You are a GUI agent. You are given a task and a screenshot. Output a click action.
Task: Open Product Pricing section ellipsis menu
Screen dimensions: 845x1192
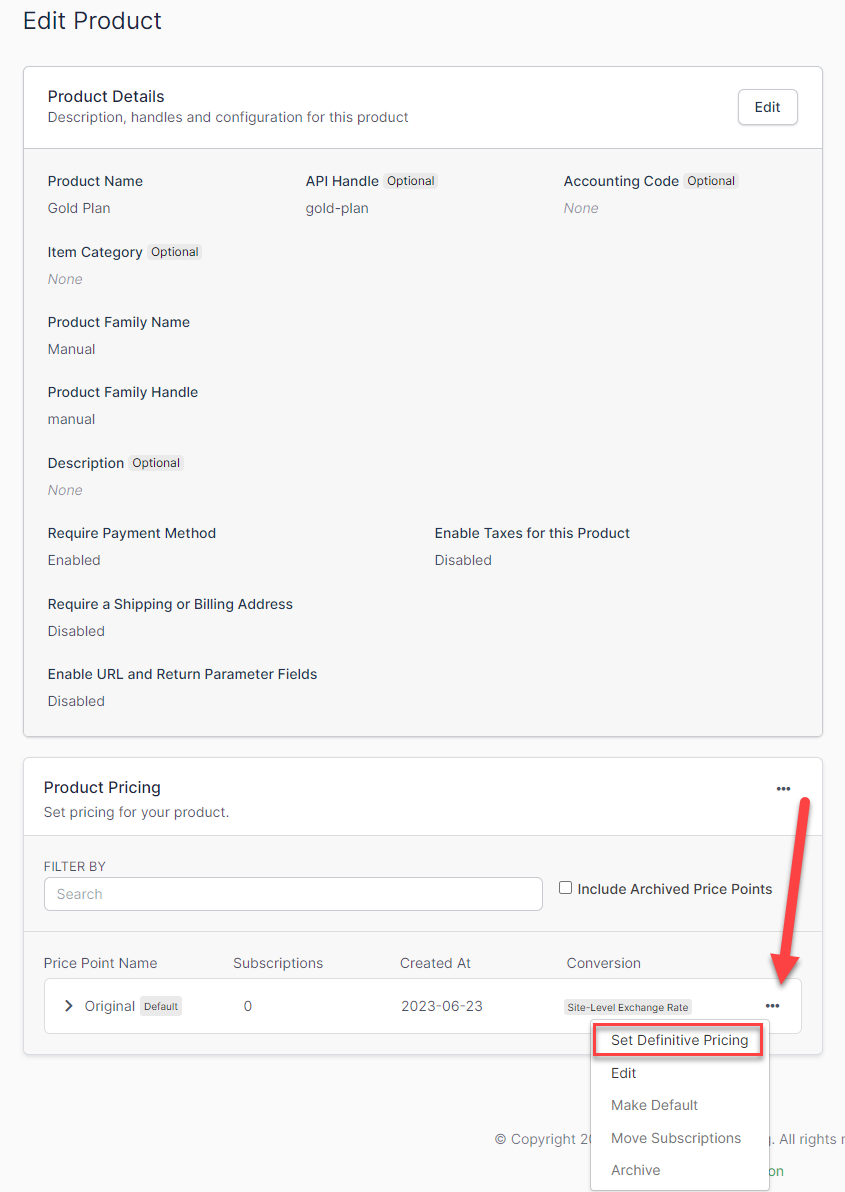tap(783, 789)
